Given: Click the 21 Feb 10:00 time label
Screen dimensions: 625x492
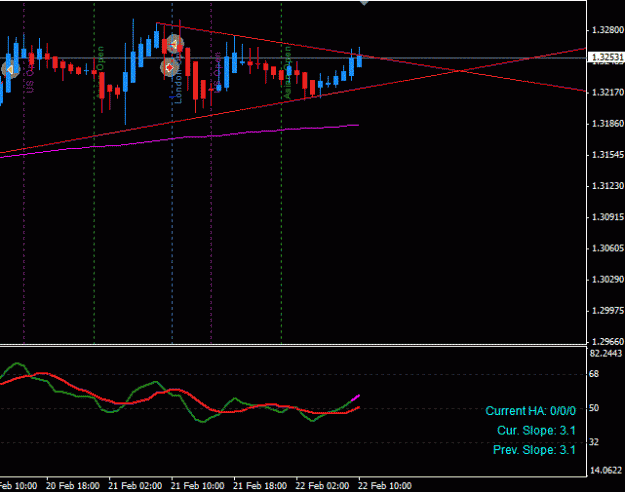Looking at the screenshot, I should point(197,486).
